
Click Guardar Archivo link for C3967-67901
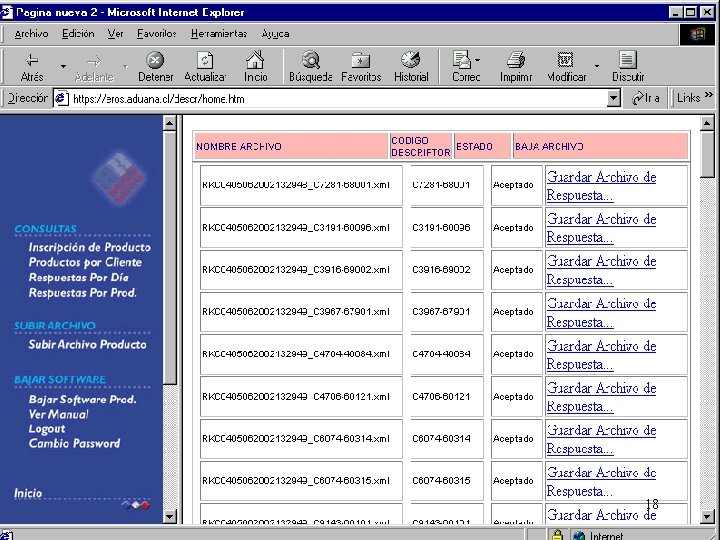[x=601, y=313]
